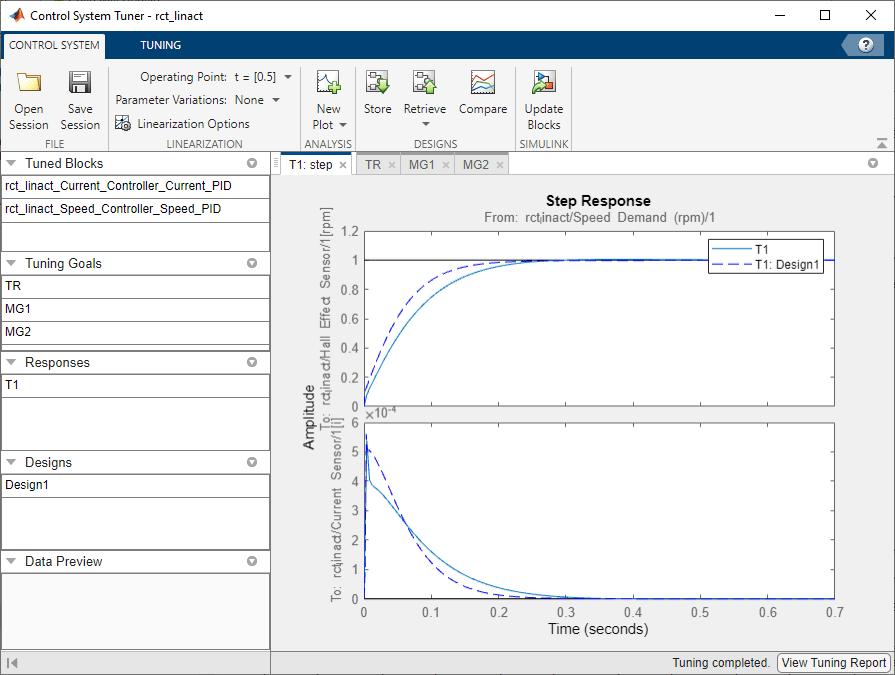Minimize the ribbon with the collapse arrow
The image size is (895, 675).
point(881,142)
